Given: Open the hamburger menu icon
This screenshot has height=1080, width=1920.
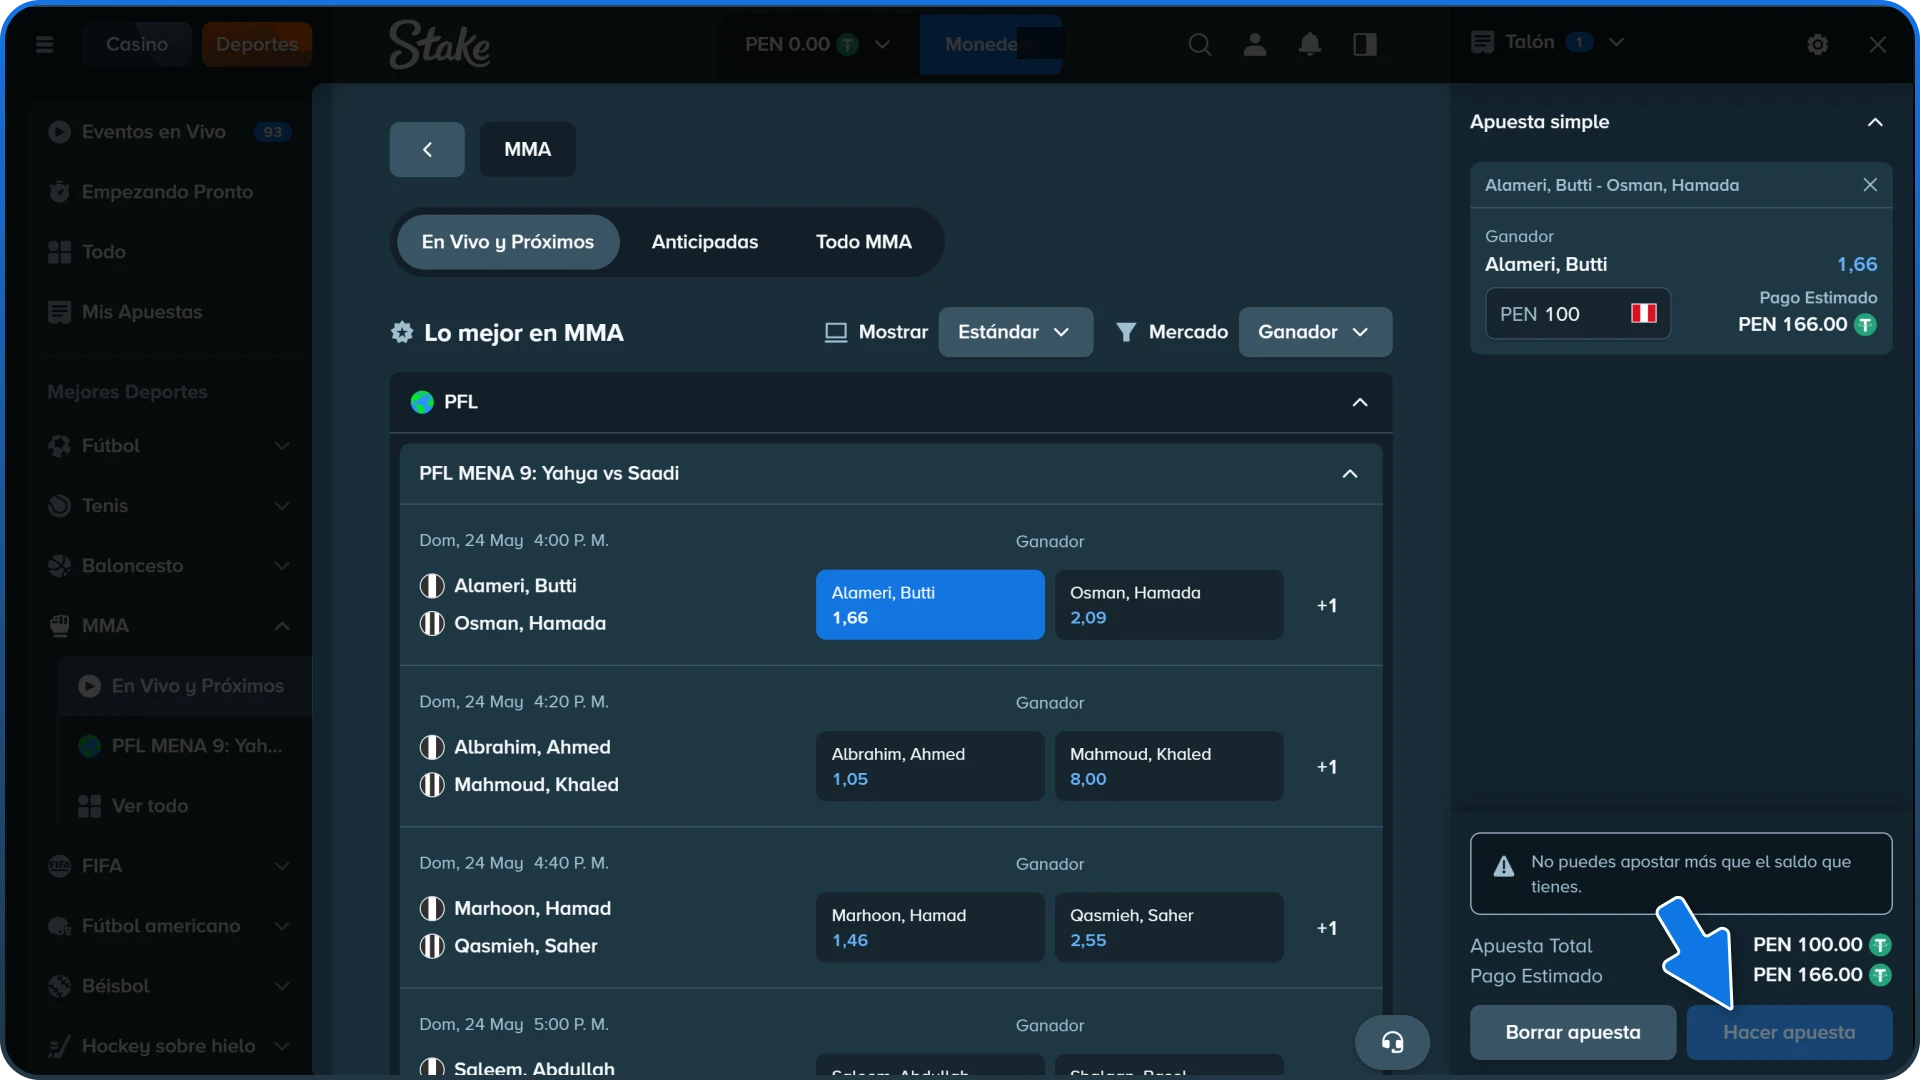Looking at the screenshot, I should 44,44.
